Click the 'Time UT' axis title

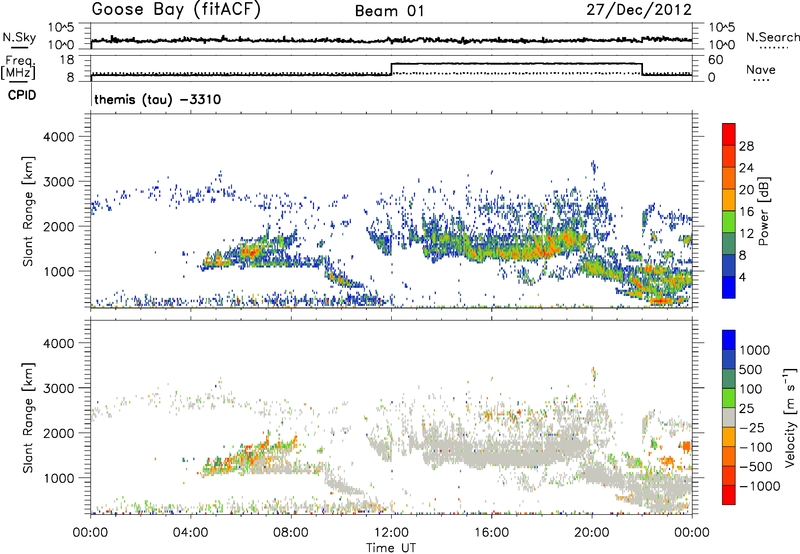coord(391,548)
